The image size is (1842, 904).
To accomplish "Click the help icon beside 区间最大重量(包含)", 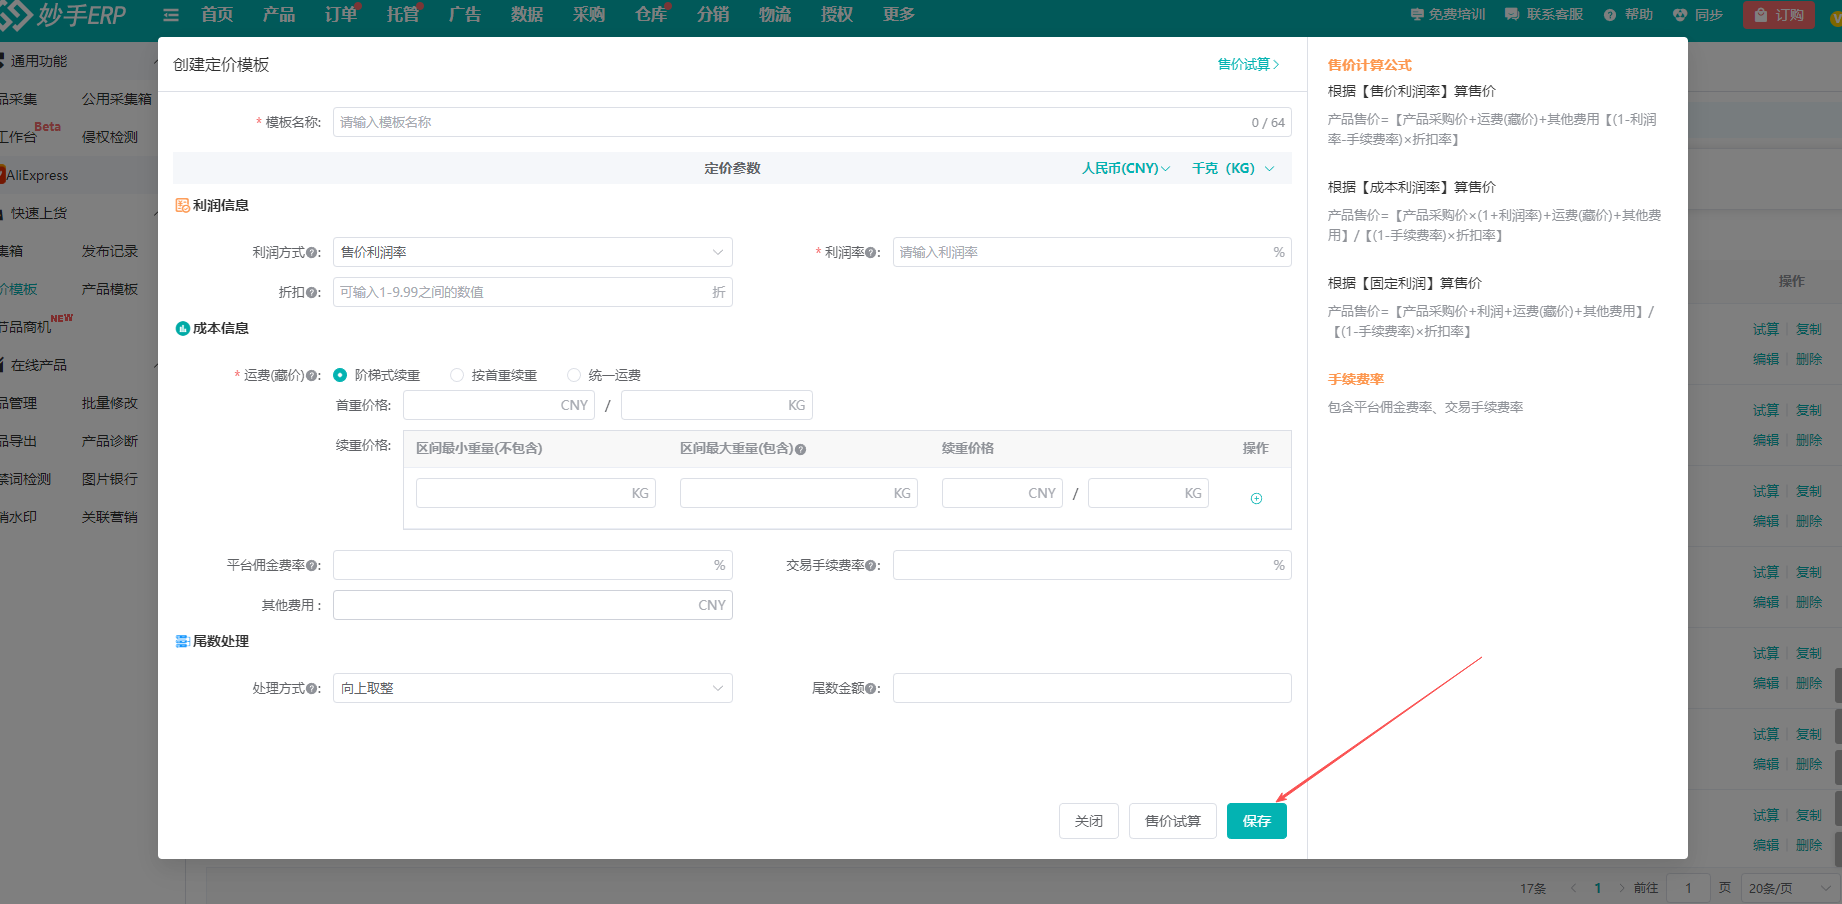I will tap(801, 450).
